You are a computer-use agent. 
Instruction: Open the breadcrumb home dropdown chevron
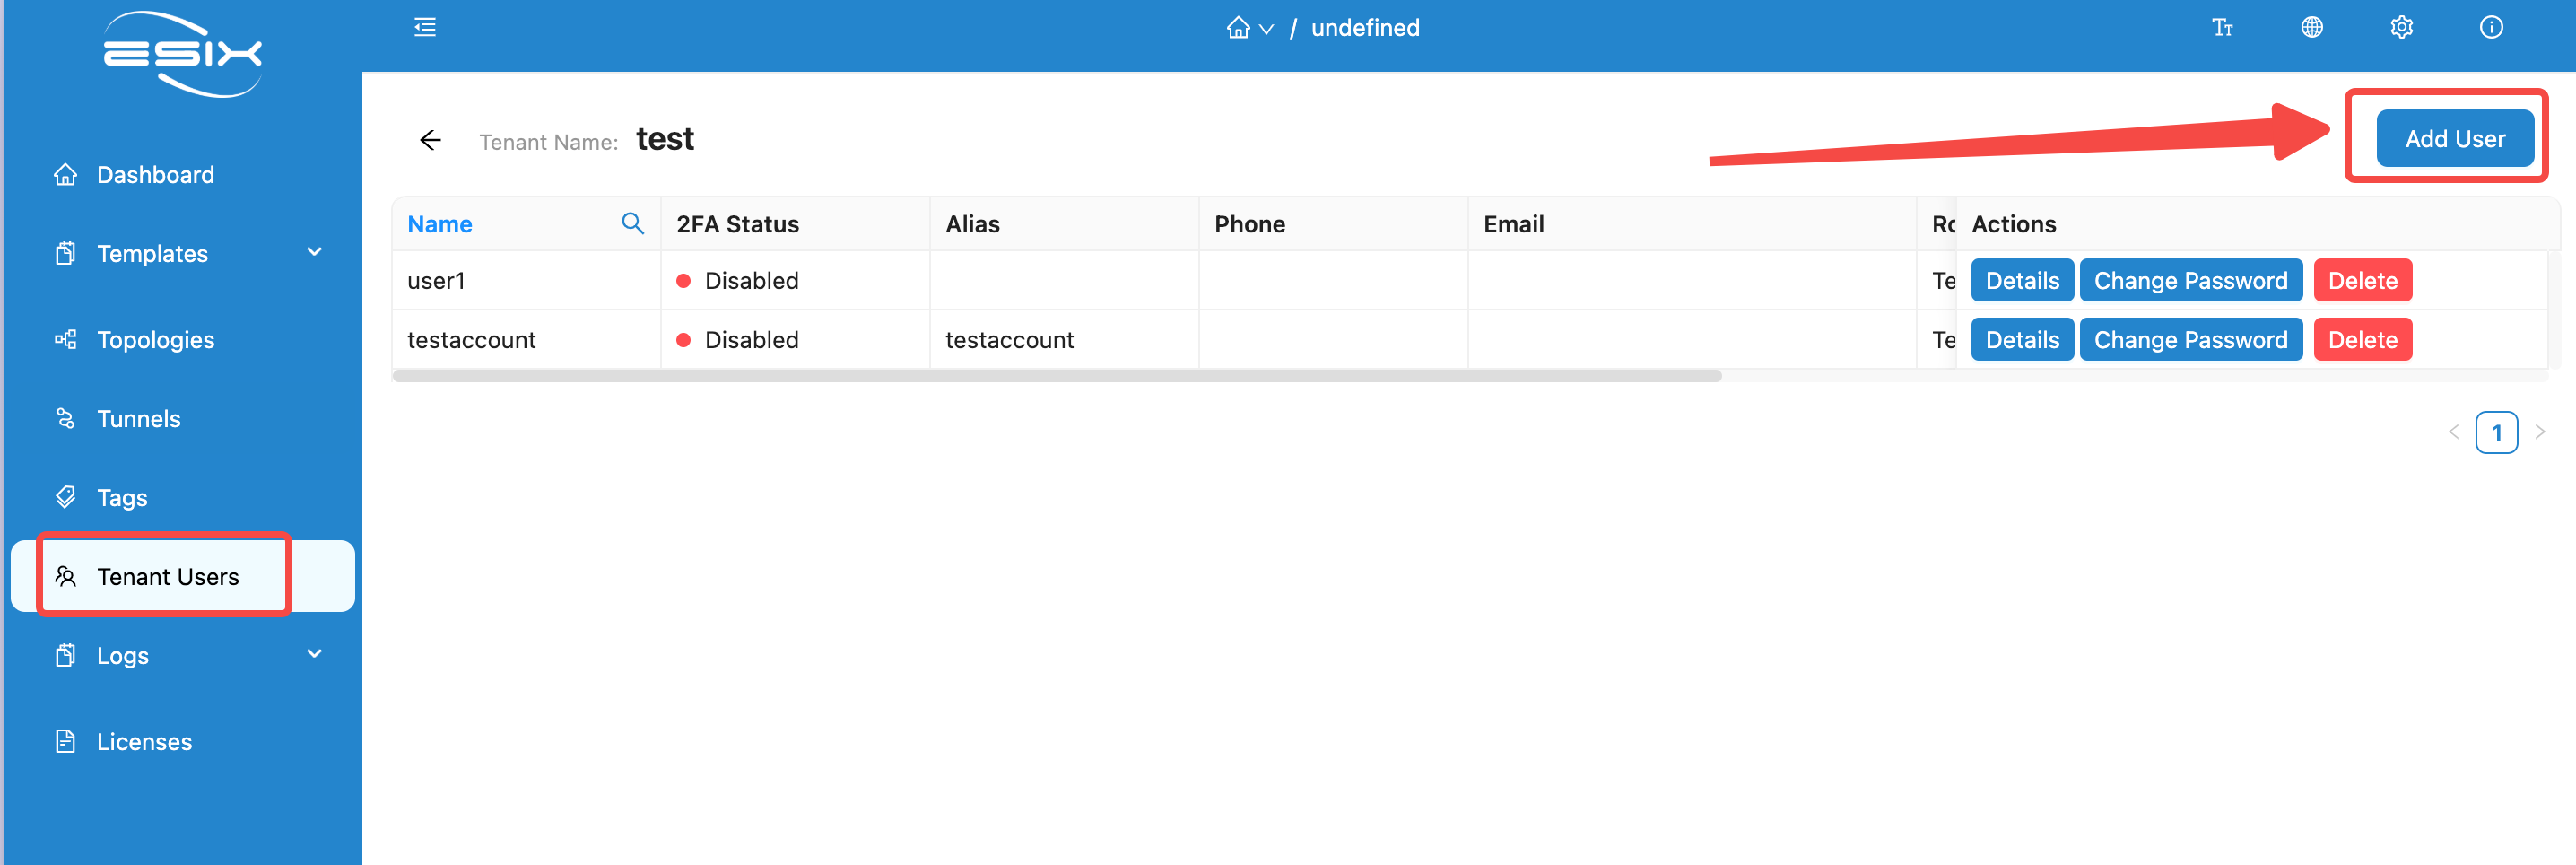point(1266,30)
